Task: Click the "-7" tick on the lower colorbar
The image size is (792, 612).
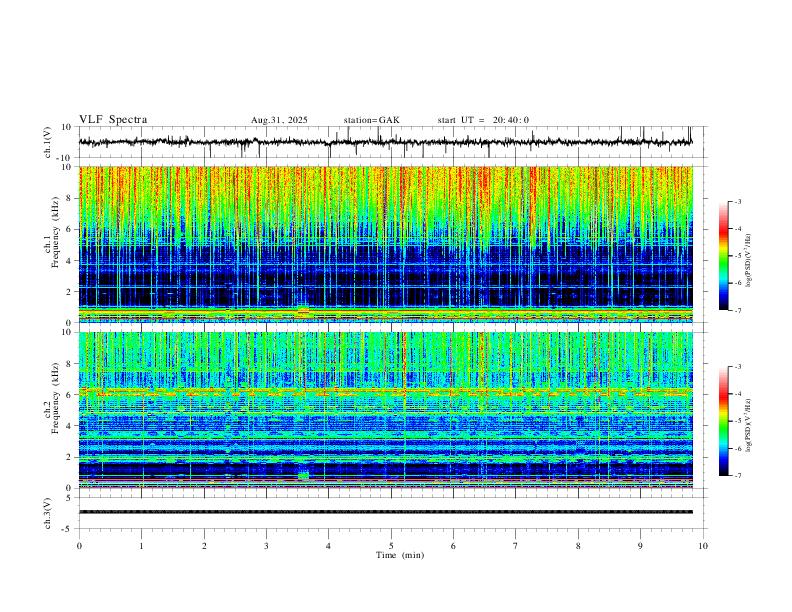Action: [738, 475]
